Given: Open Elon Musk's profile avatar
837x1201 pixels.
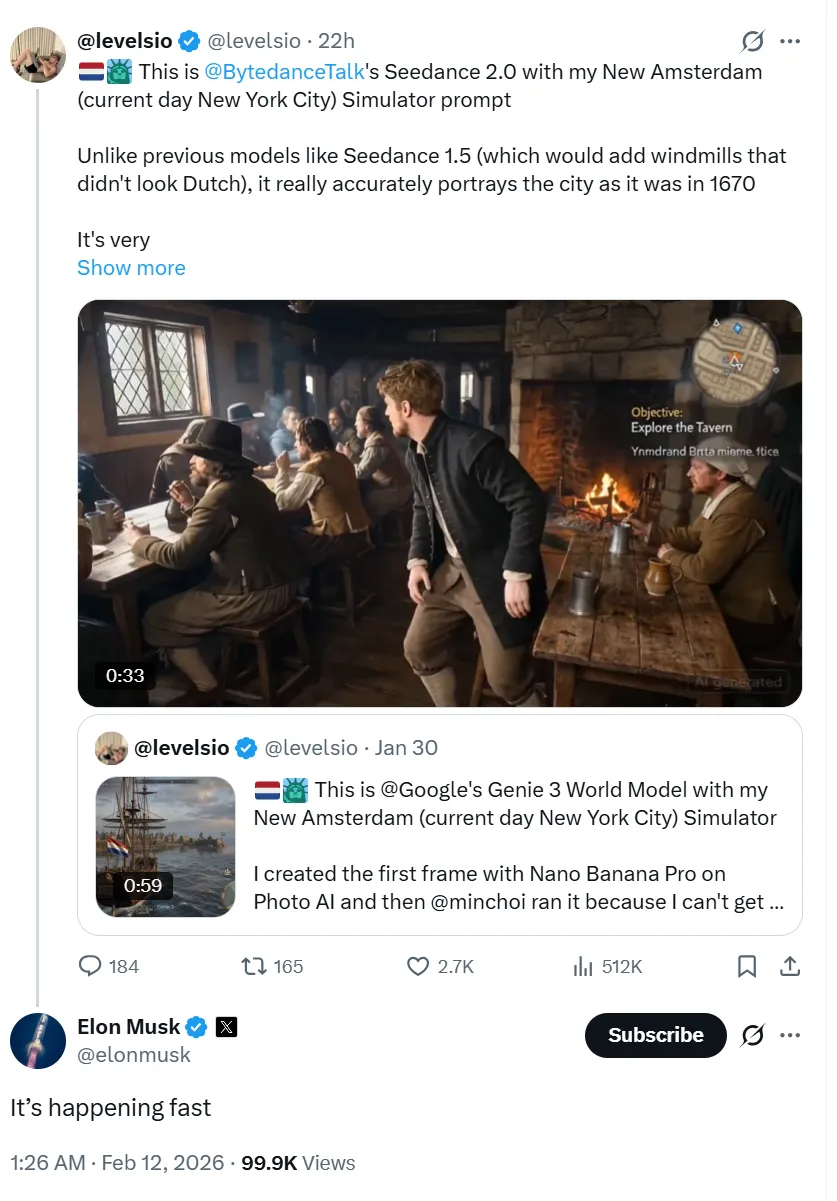Looking at the screenshot, I should (38, 1040).
